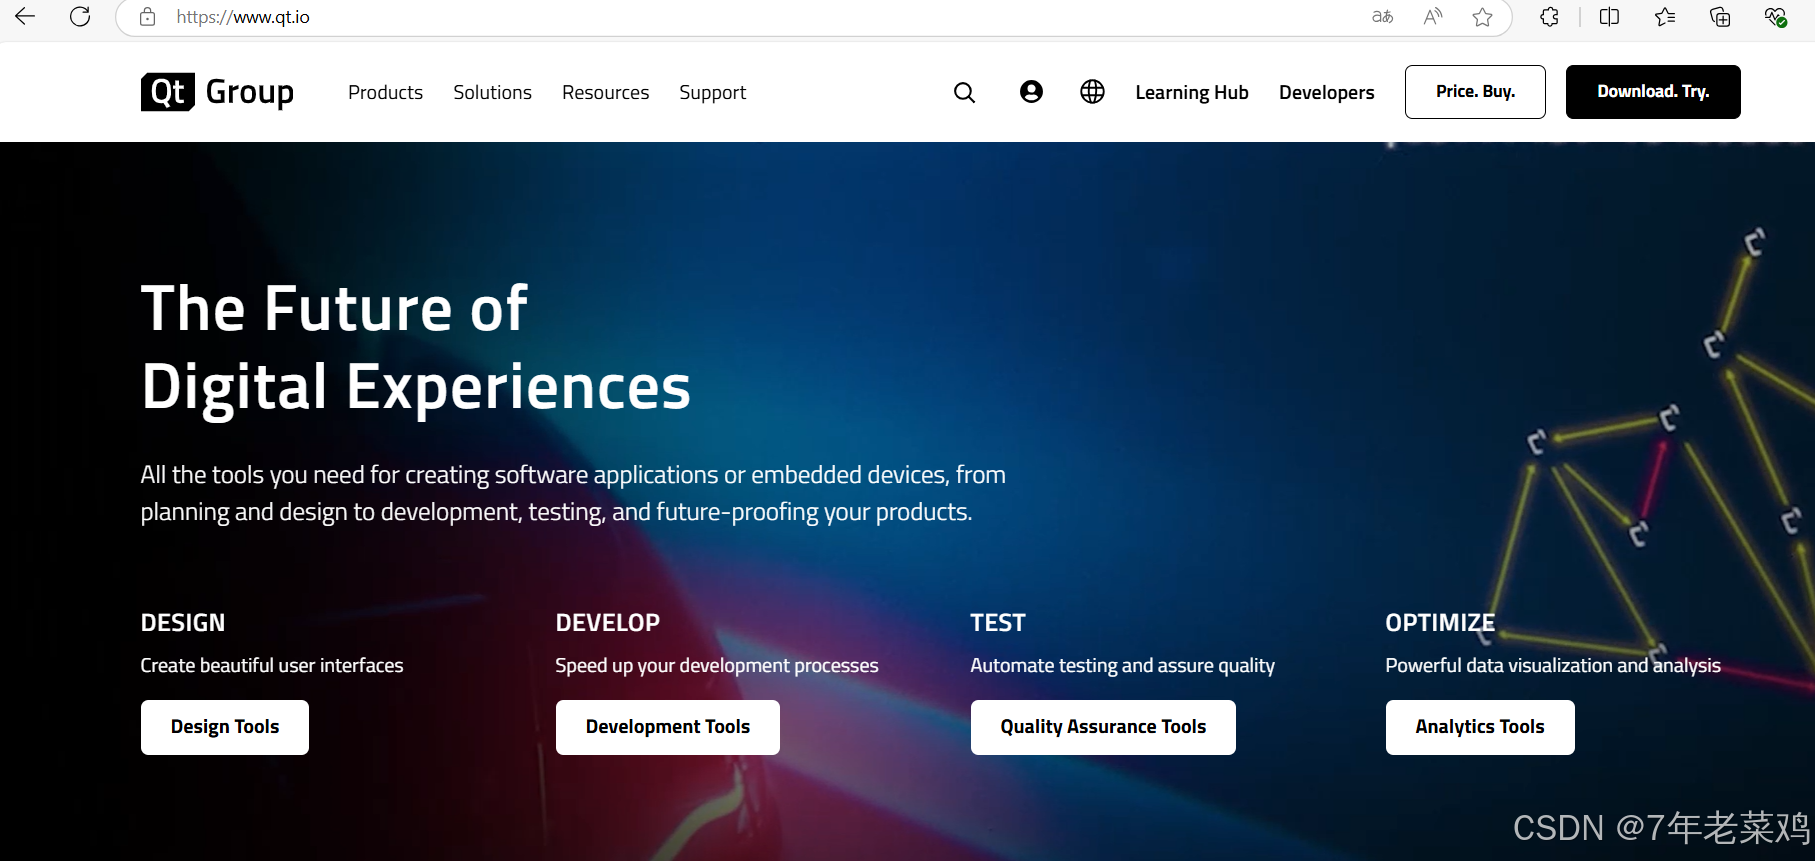
Task: Click the browser back arrow
Action: click(25, 16)
